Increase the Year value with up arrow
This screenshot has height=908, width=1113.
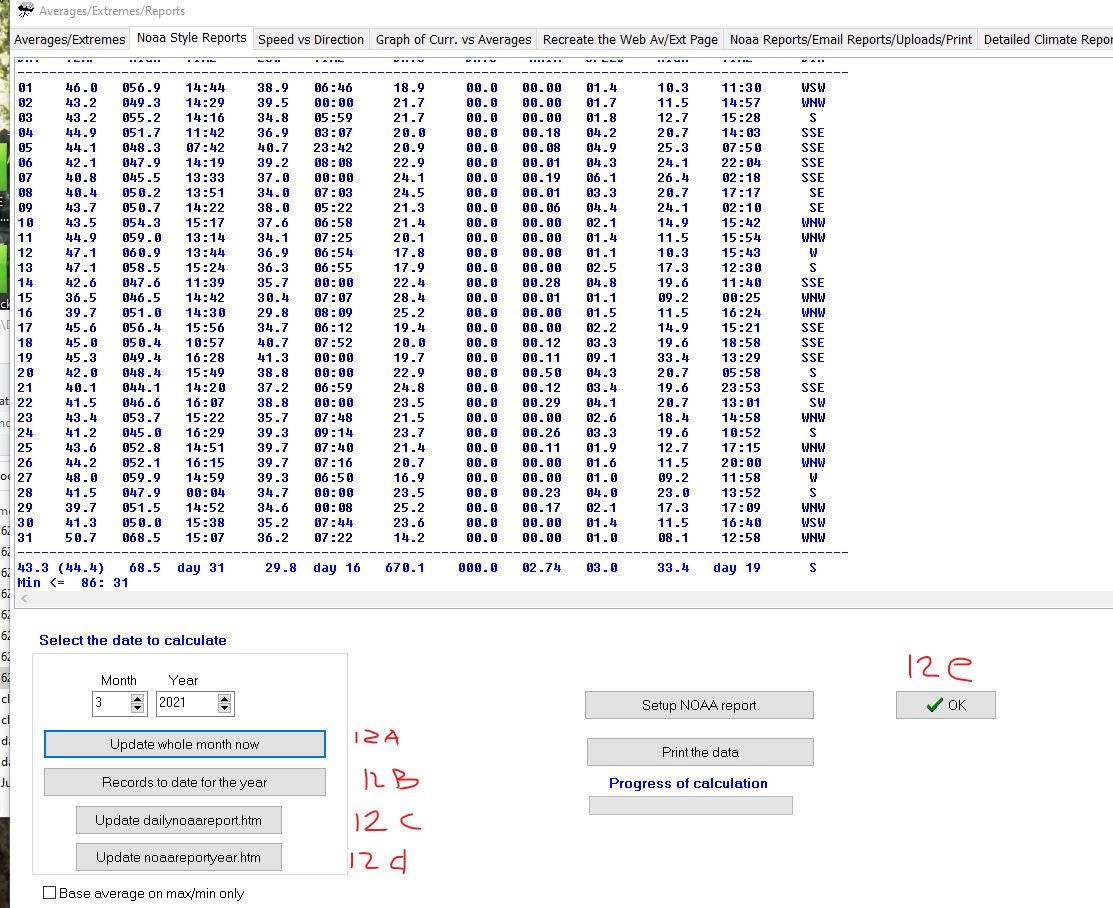click(x=224, y=699)
